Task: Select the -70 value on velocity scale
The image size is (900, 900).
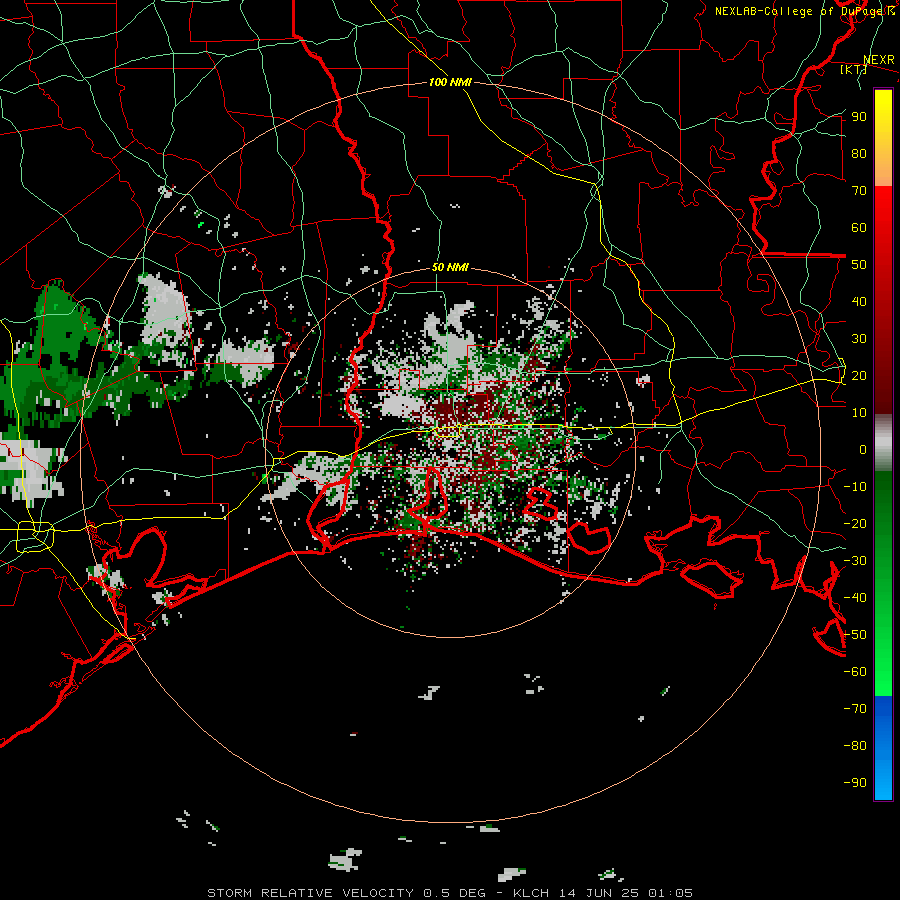Action: point(855,709)
